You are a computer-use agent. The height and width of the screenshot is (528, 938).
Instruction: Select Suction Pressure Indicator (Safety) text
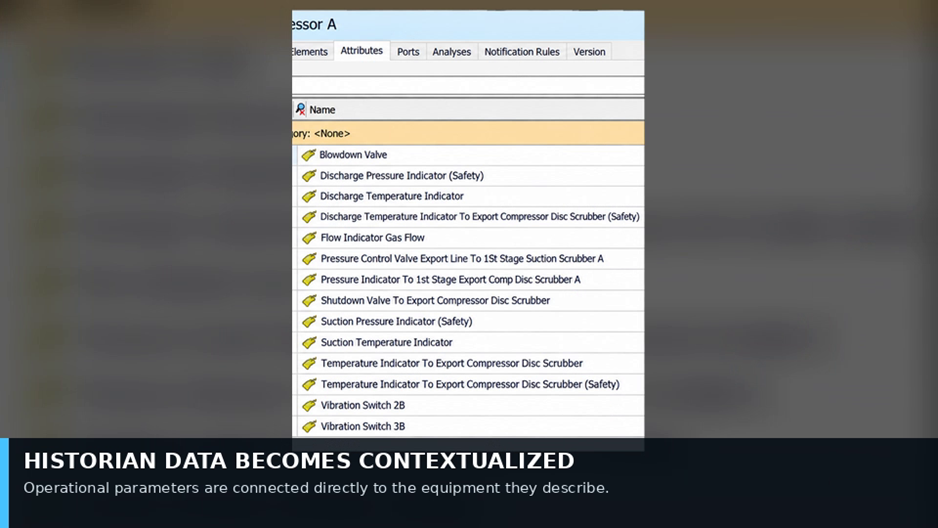396,322
